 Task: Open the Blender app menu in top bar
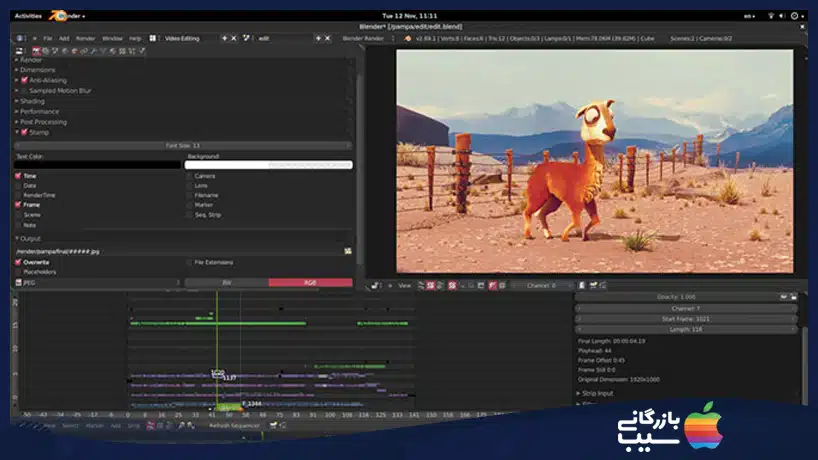click(x=68, y=16)
